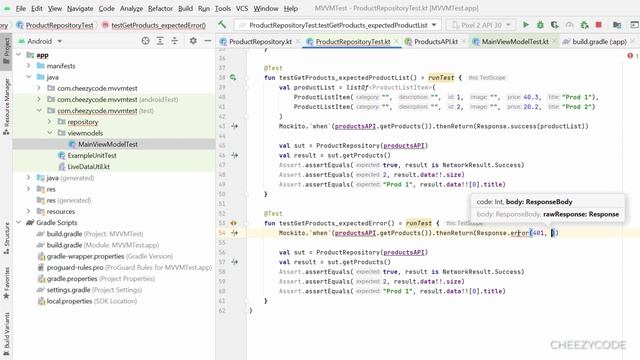
Task: Open Build Variants sidebar tab
Action: point(6,333)
